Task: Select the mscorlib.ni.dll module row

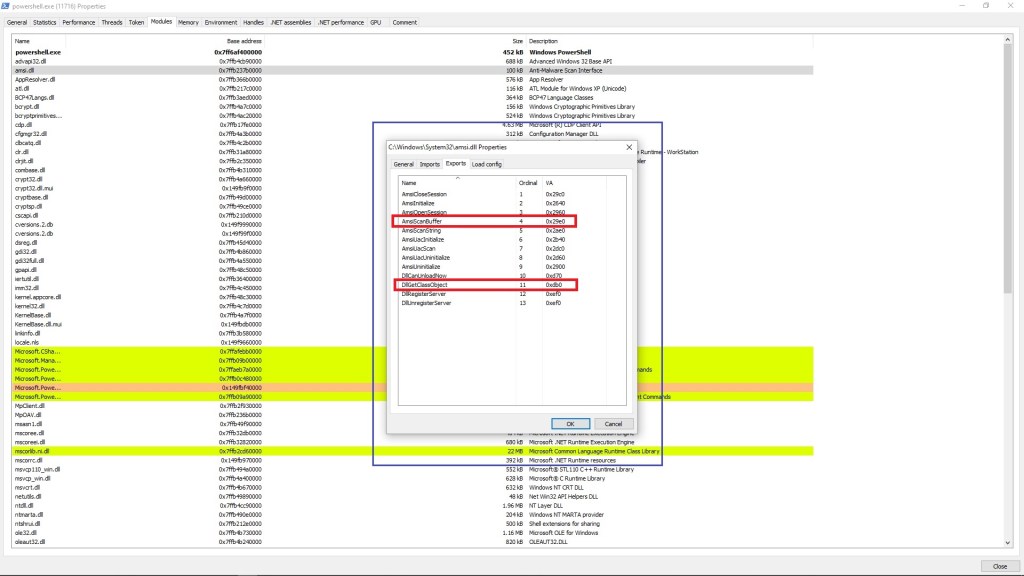Action: point(34,451)
